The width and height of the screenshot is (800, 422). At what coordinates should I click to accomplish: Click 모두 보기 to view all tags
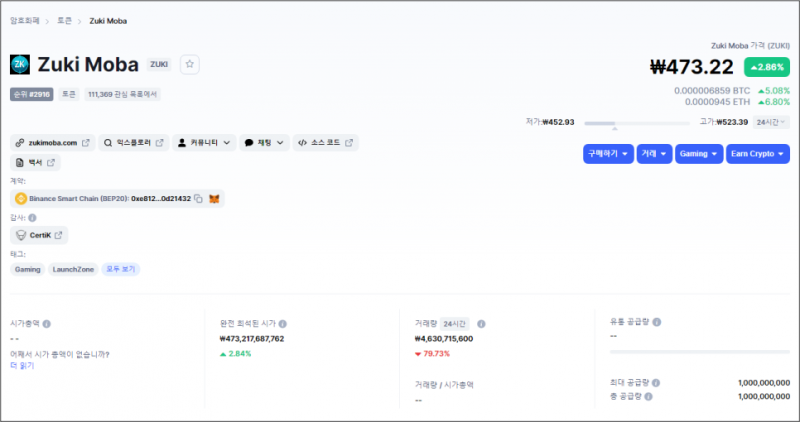(x=121, y=269)
